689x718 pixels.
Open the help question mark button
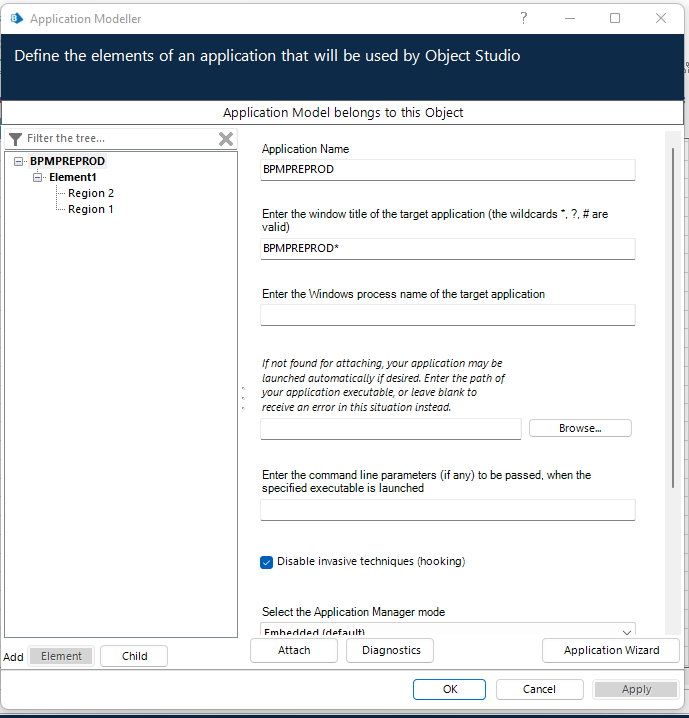pos(524,18)
